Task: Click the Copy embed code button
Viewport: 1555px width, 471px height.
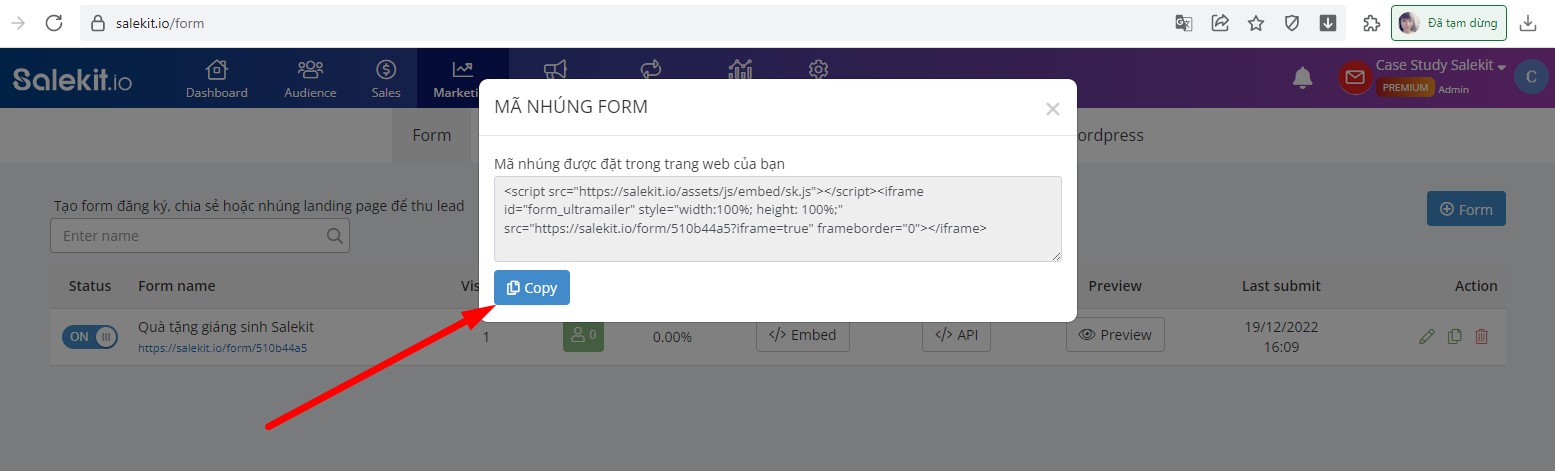Action: (532, 288)
